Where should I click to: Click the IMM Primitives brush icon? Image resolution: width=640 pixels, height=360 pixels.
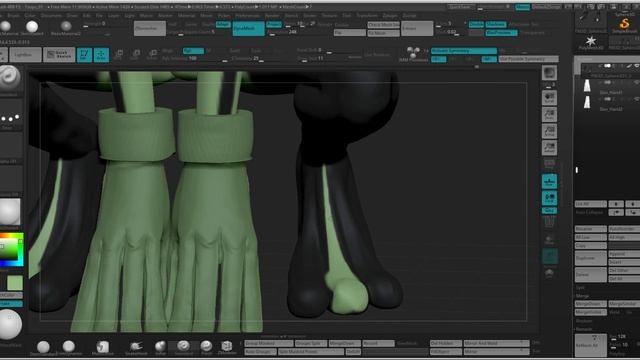[x=413, y=54]
